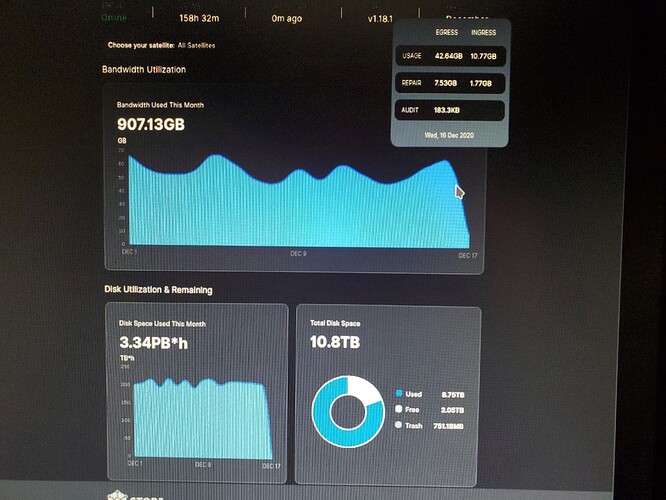Select the gray Trash legend dot
Image resolution: width=666 pixels, height=500 pixels.
398,424
